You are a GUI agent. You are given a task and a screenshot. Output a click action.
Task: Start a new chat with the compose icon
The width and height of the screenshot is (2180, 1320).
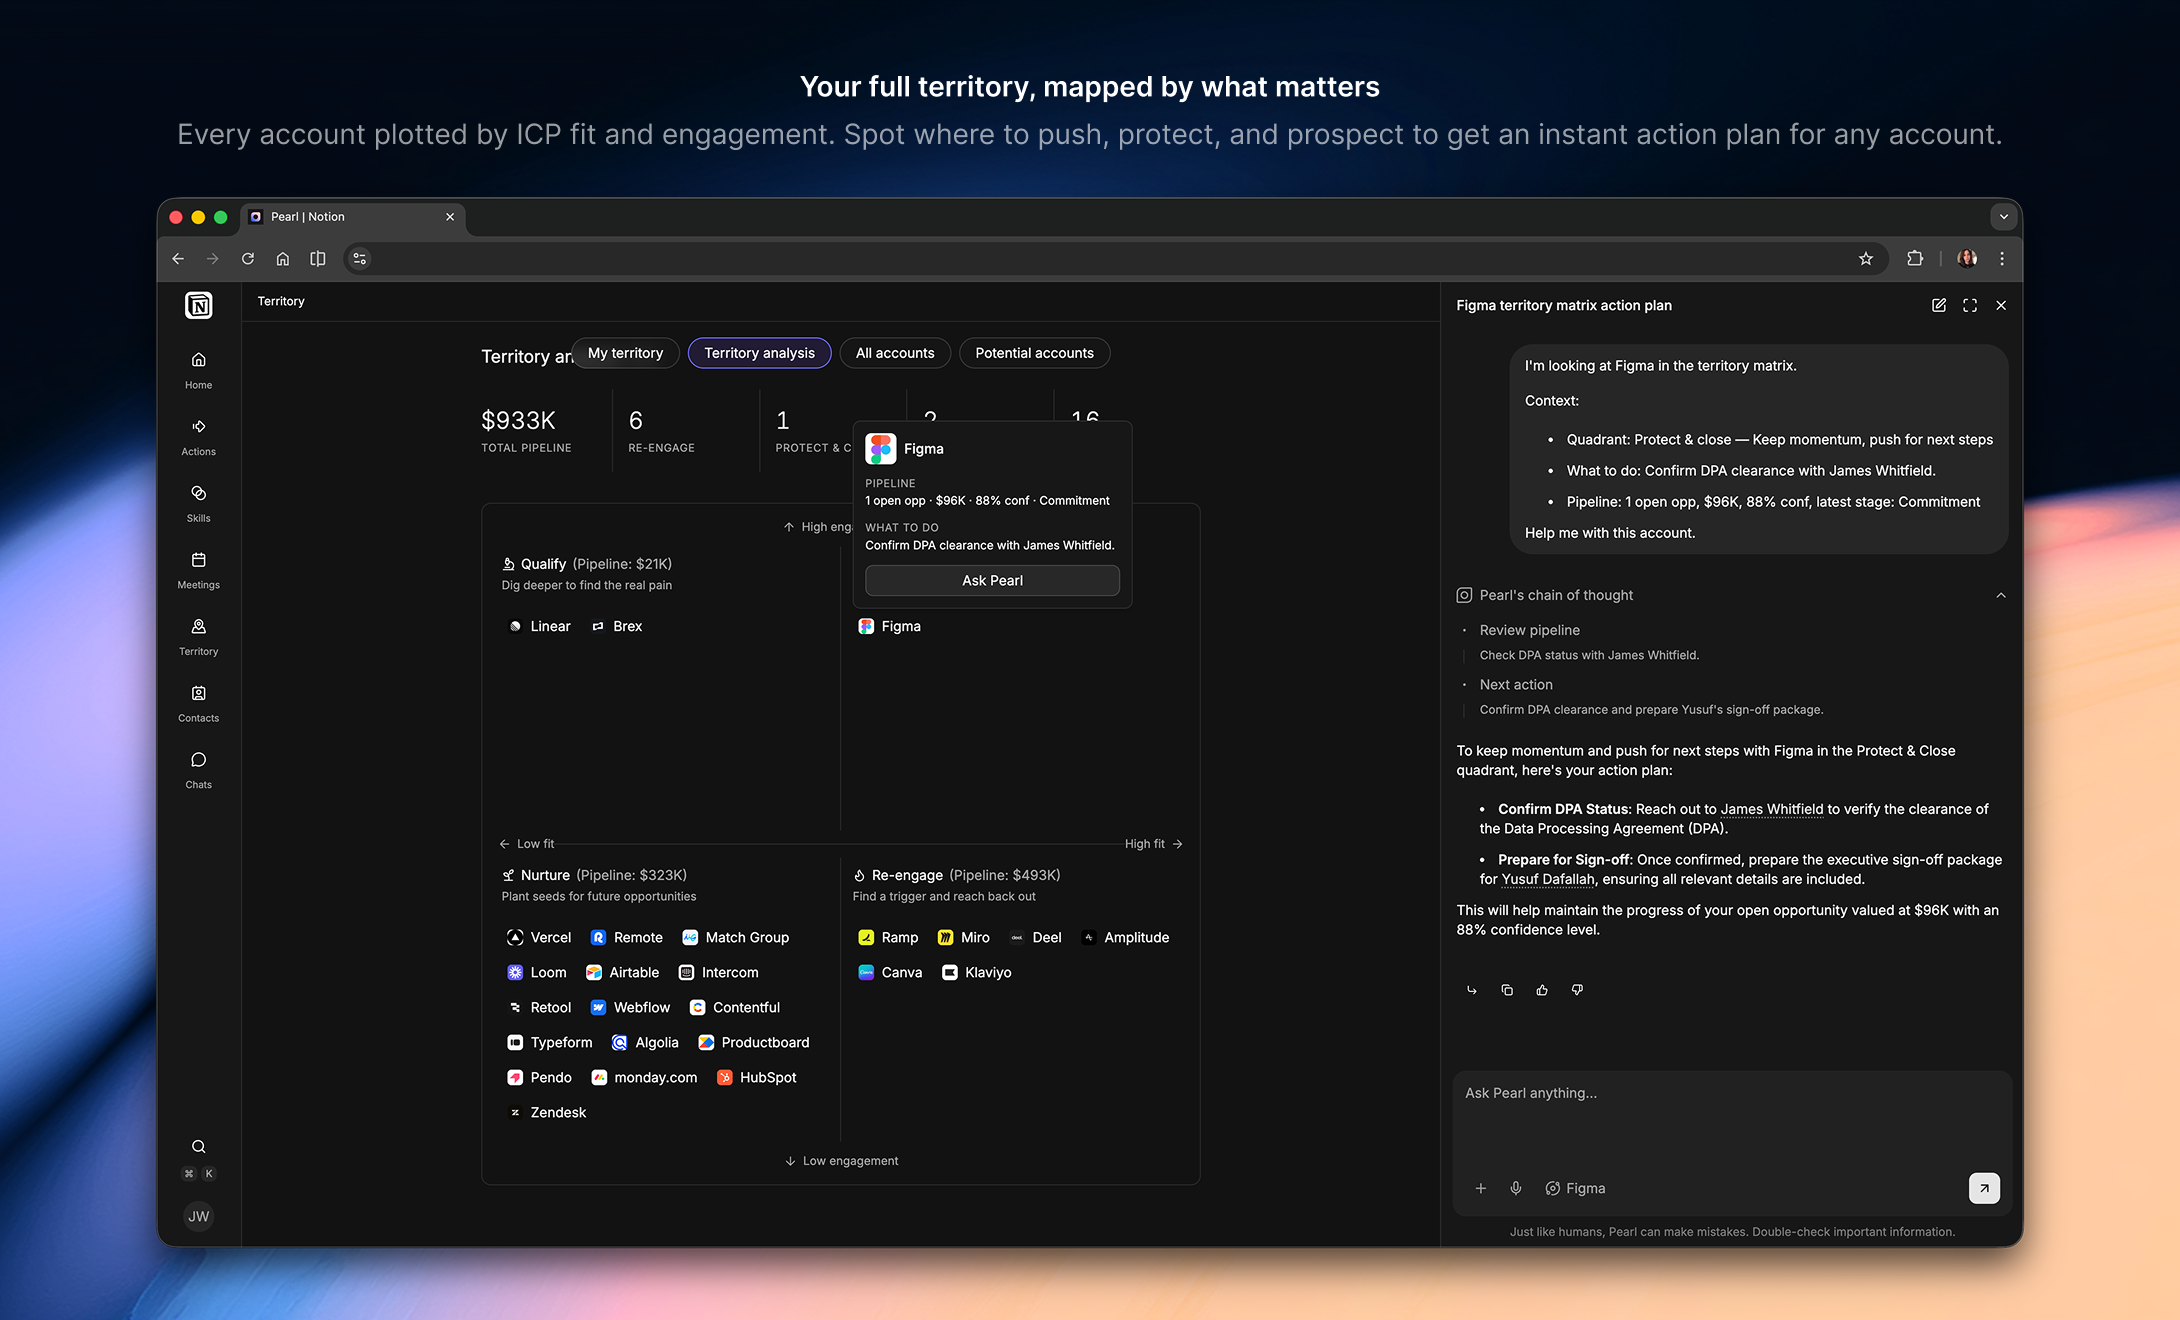(x=1938, y=305)
